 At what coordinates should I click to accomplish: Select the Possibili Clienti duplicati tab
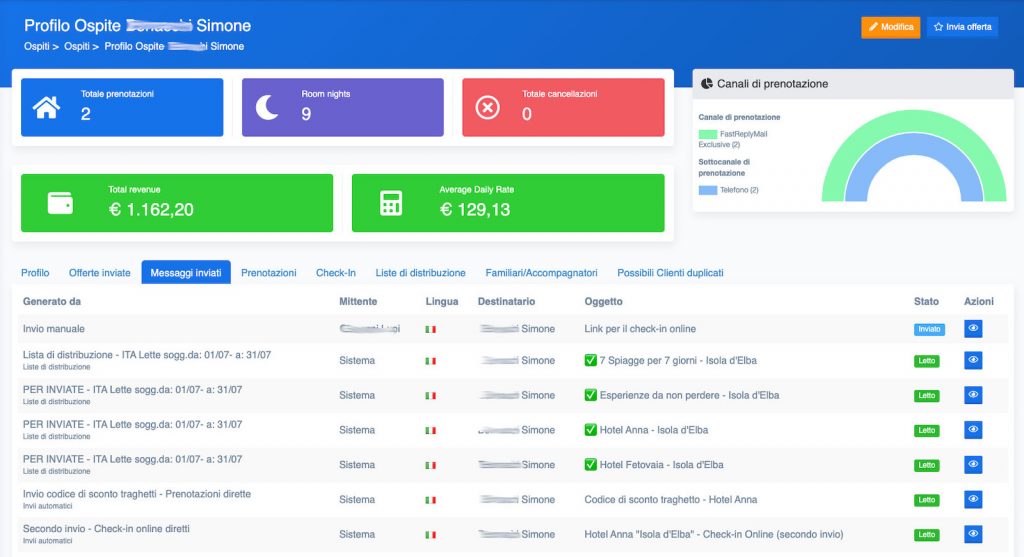(x=670, y=273)
